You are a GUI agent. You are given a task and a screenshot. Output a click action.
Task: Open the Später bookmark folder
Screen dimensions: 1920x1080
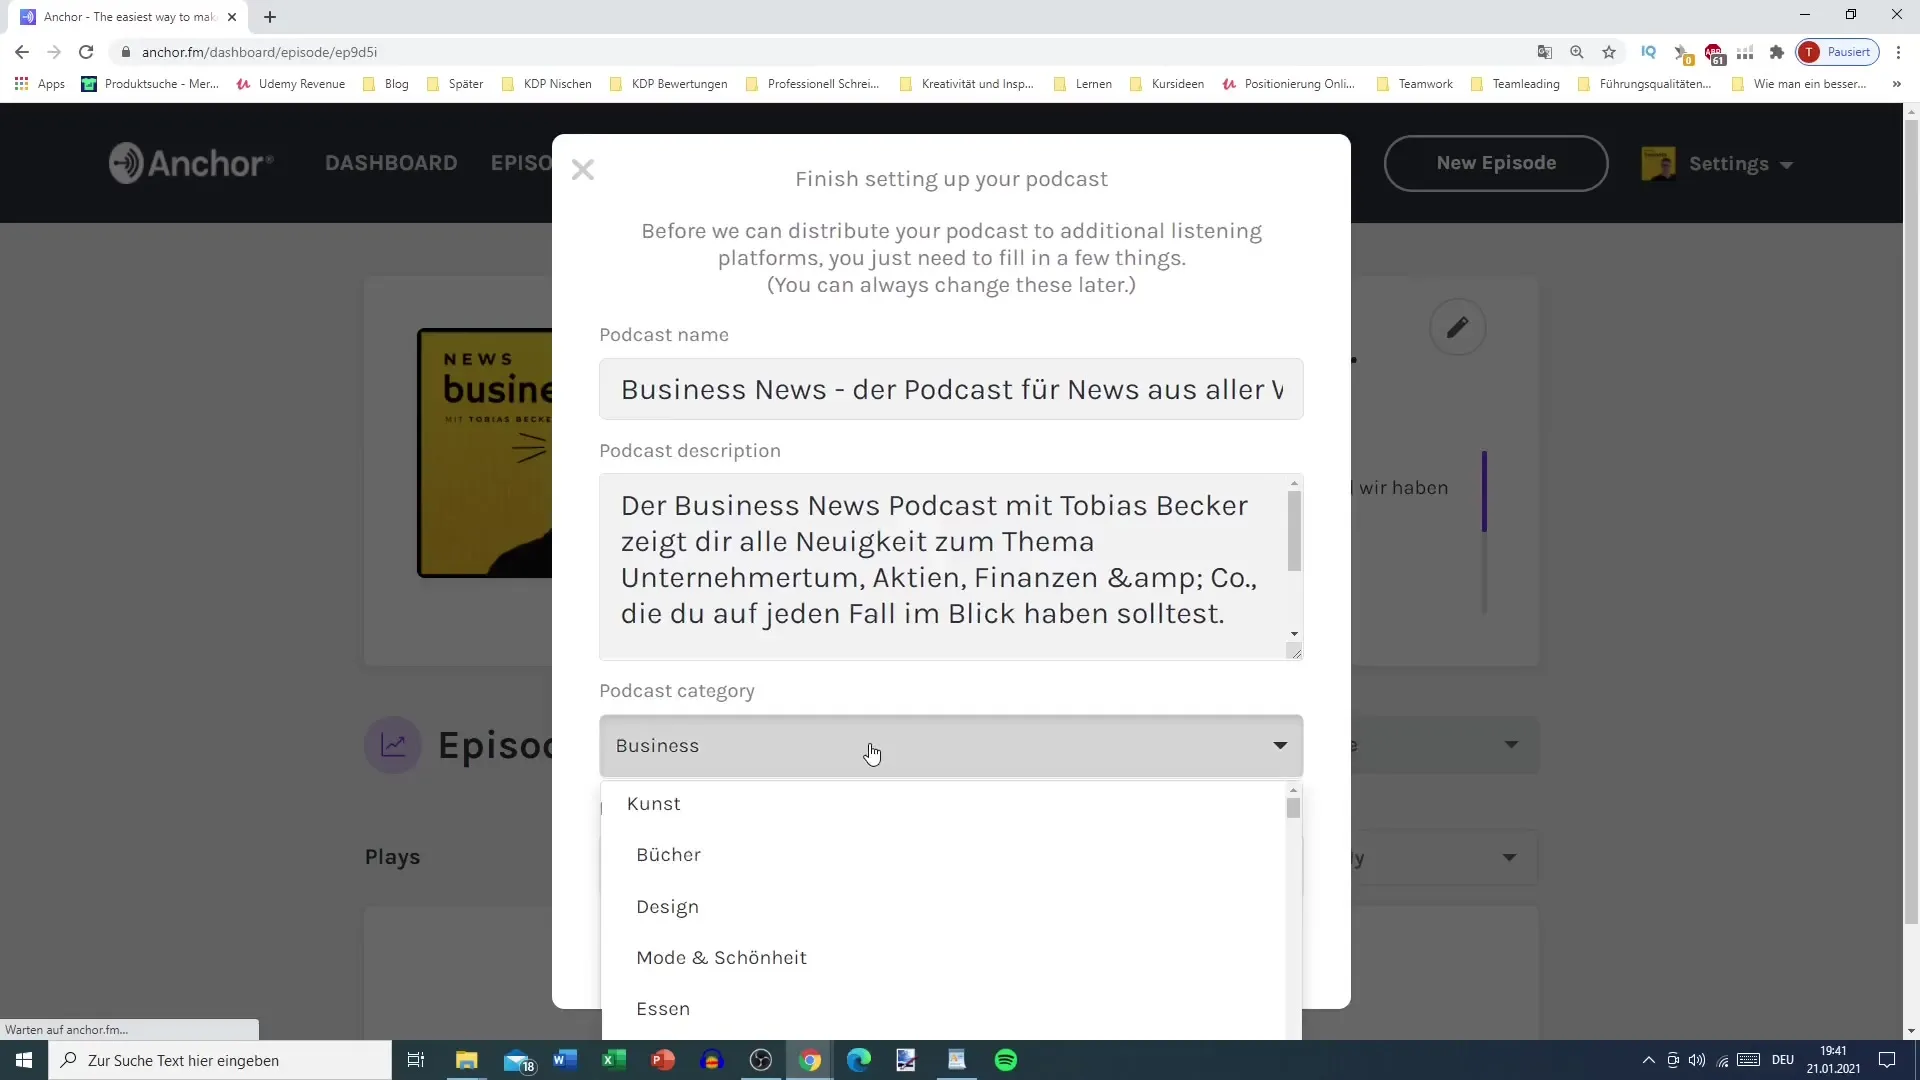click(456, 84)
